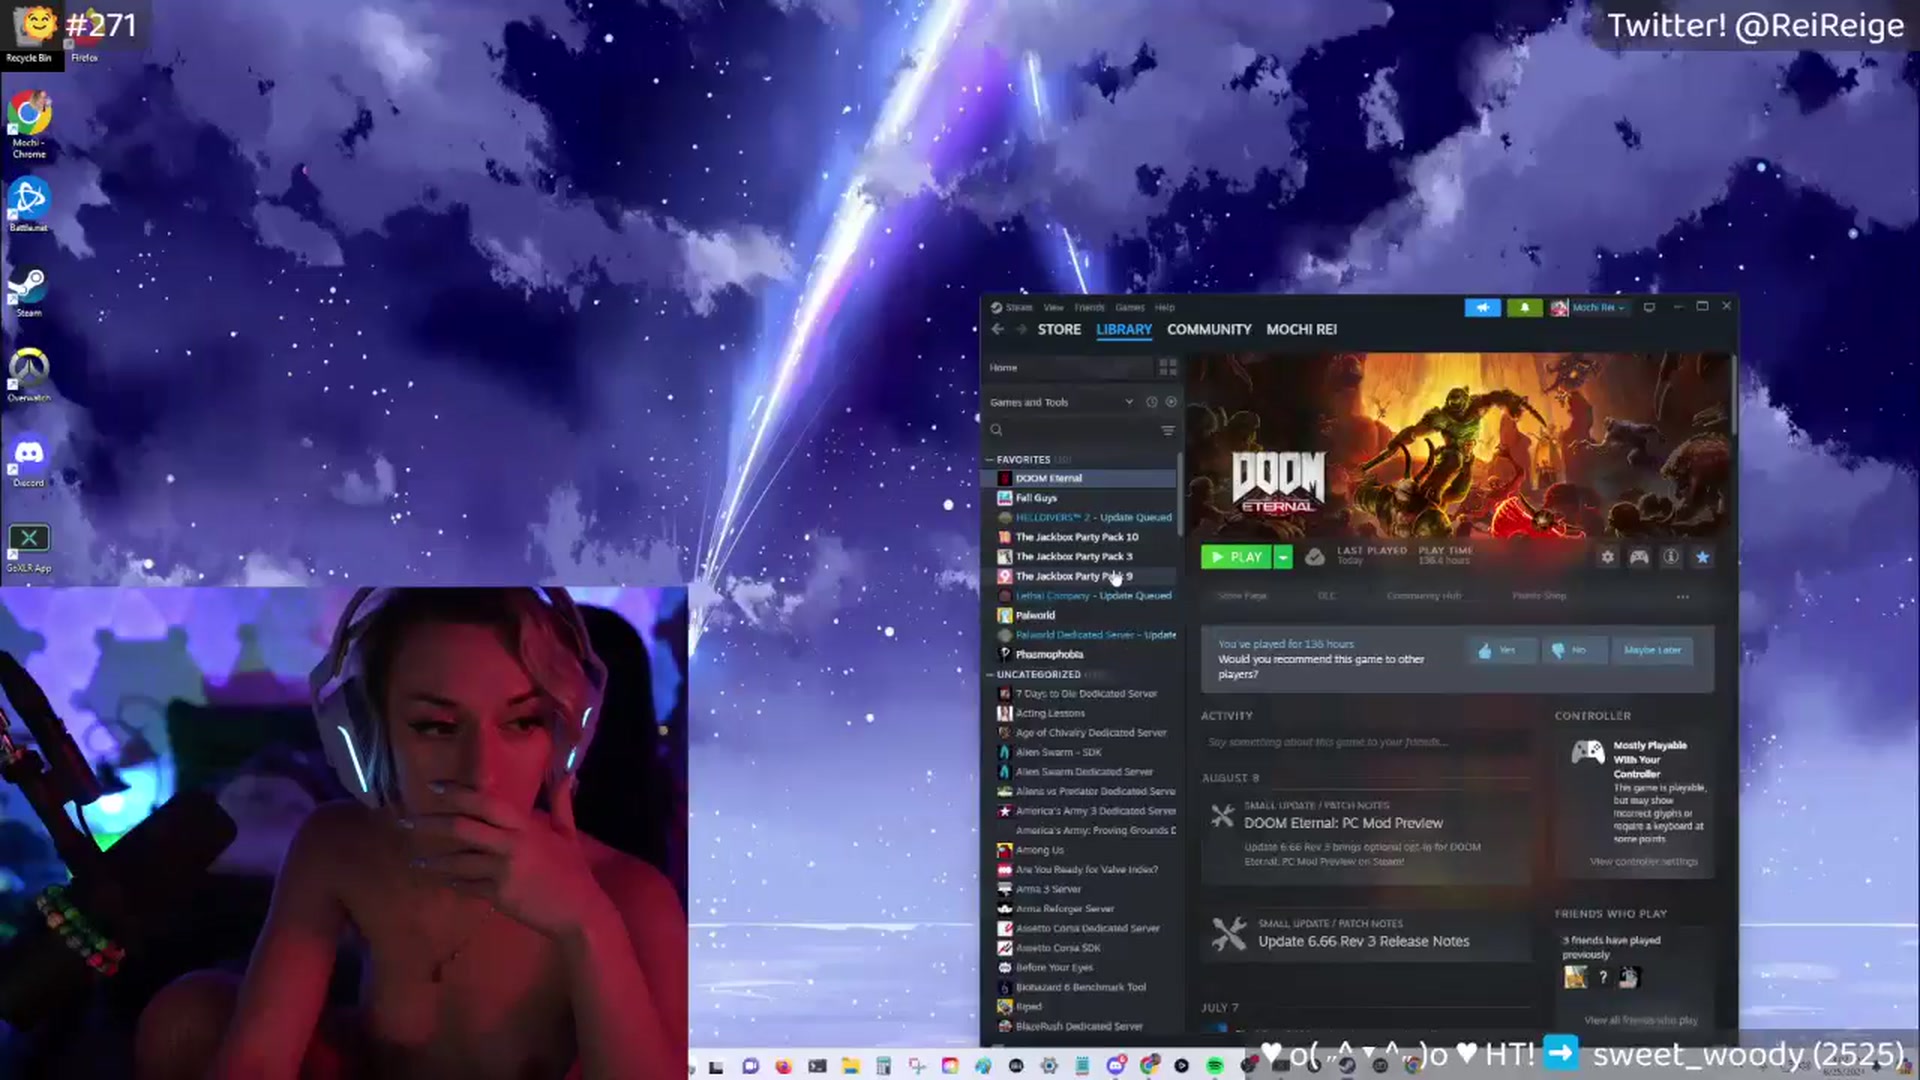Open the library advanced filter icon
This screenshot has width=1920, height=1080.
pyautogui.click(x=1167, y=430)
